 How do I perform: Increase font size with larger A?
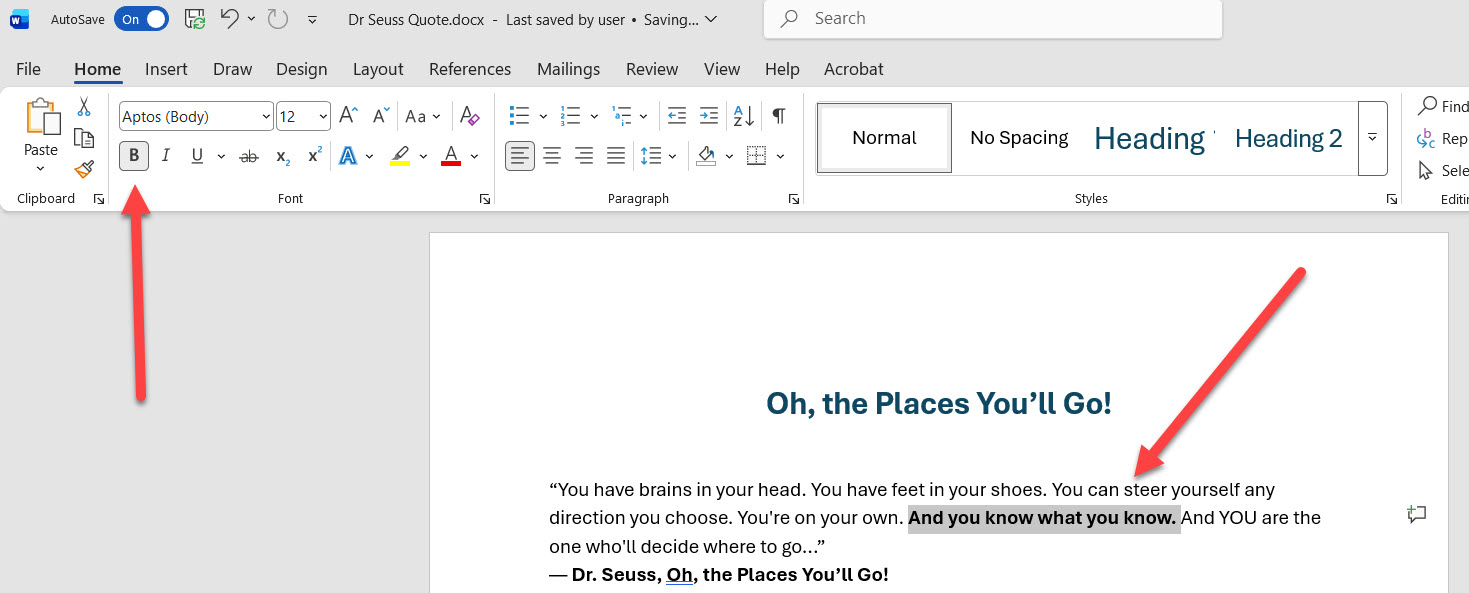pos(348,116)
